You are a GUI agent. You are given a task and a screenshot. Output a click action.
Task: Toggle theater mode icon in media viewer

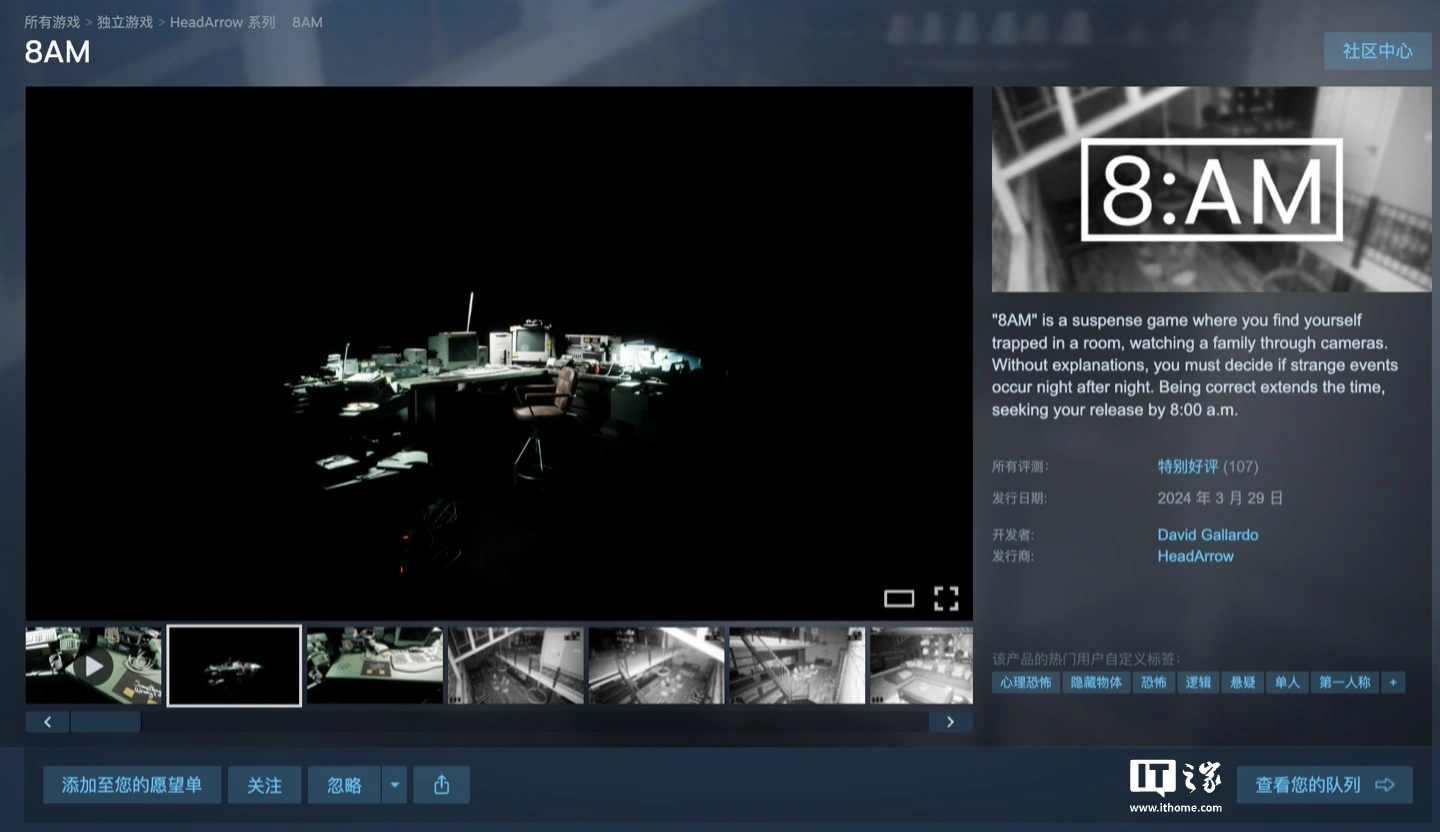coord(899,599)
